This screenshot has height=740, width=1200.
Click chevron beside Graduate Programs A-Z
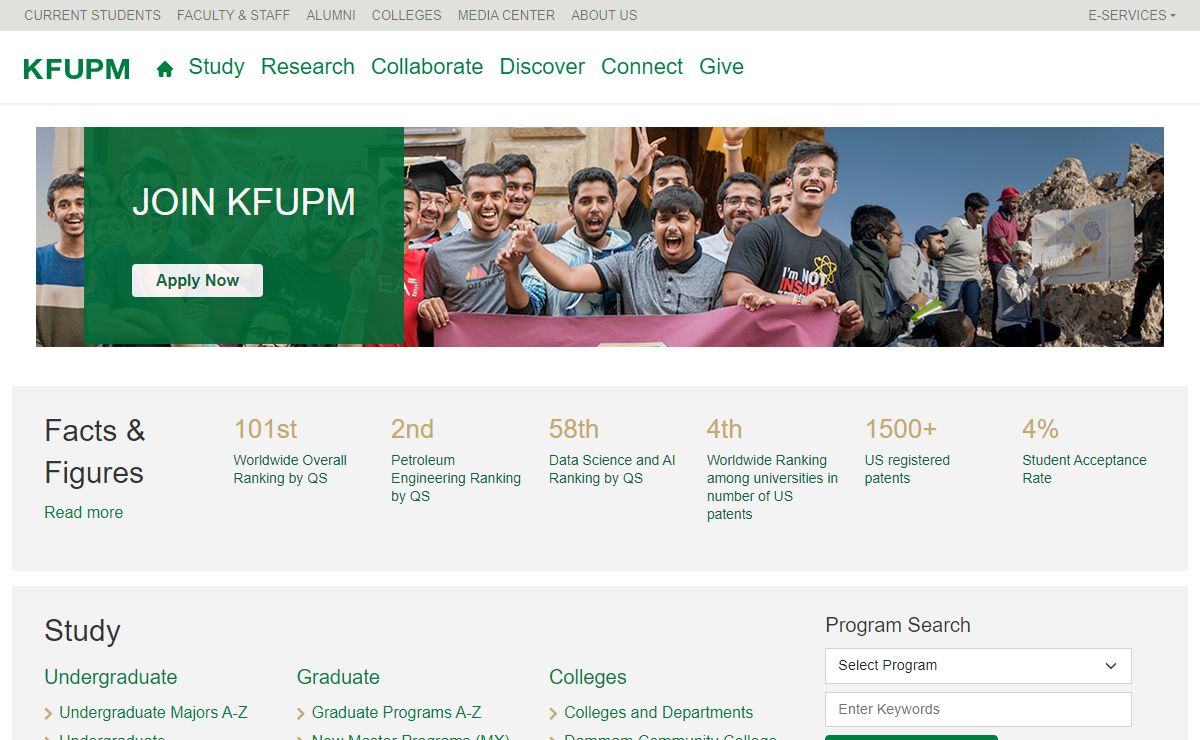(301, 713)
